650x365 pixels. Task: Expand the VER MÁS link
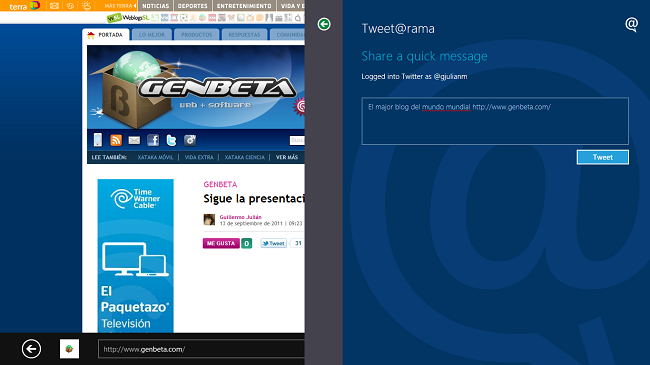click(x=287, y=157)
